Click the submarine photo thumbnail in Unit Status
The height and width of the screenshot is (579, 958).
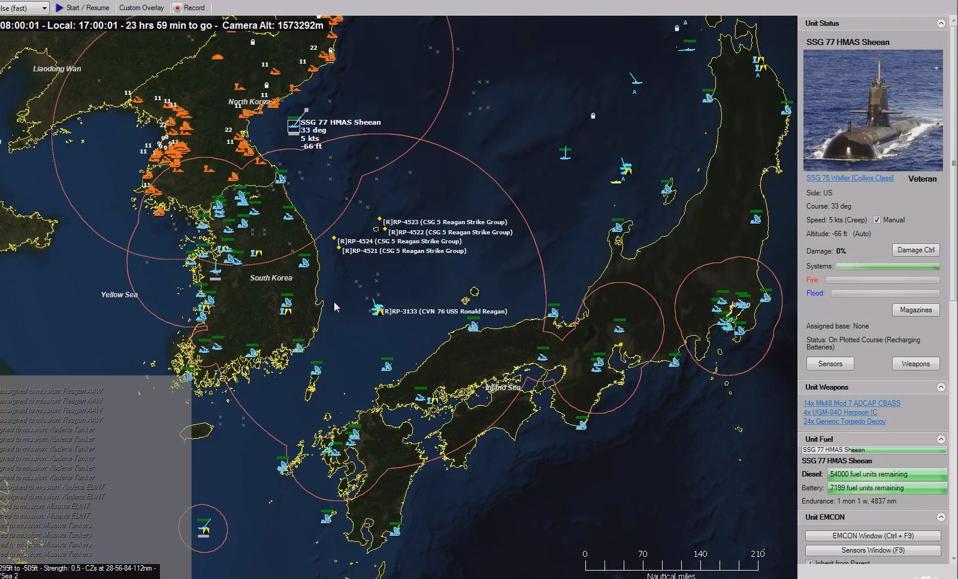[871, 108]
